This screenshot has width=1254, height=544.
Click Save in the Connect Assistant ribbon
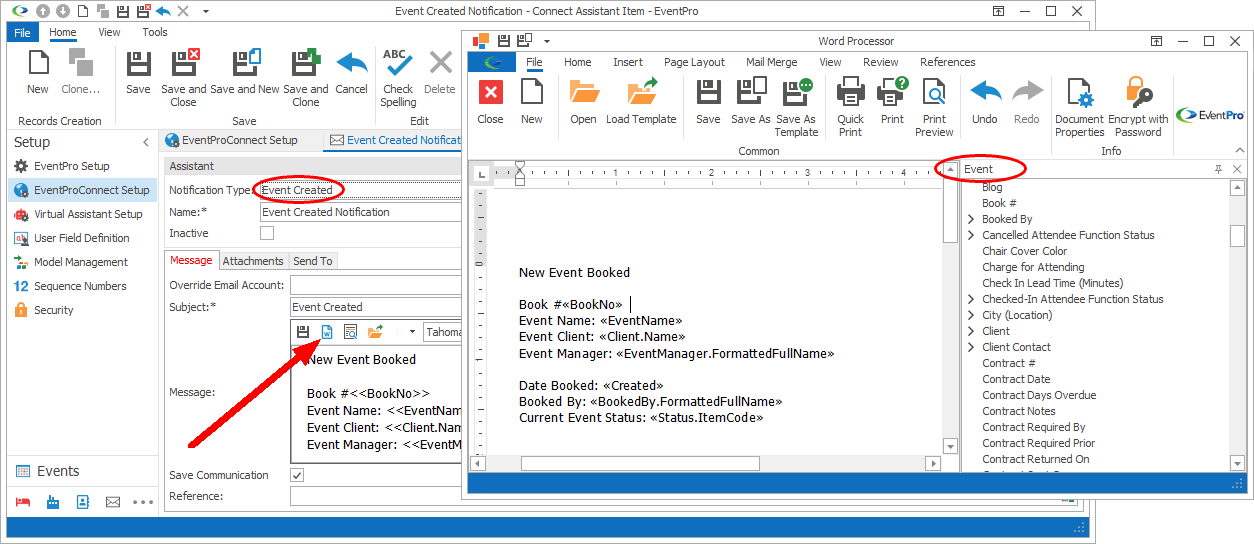pyautogui.click(x=138, y=72)
